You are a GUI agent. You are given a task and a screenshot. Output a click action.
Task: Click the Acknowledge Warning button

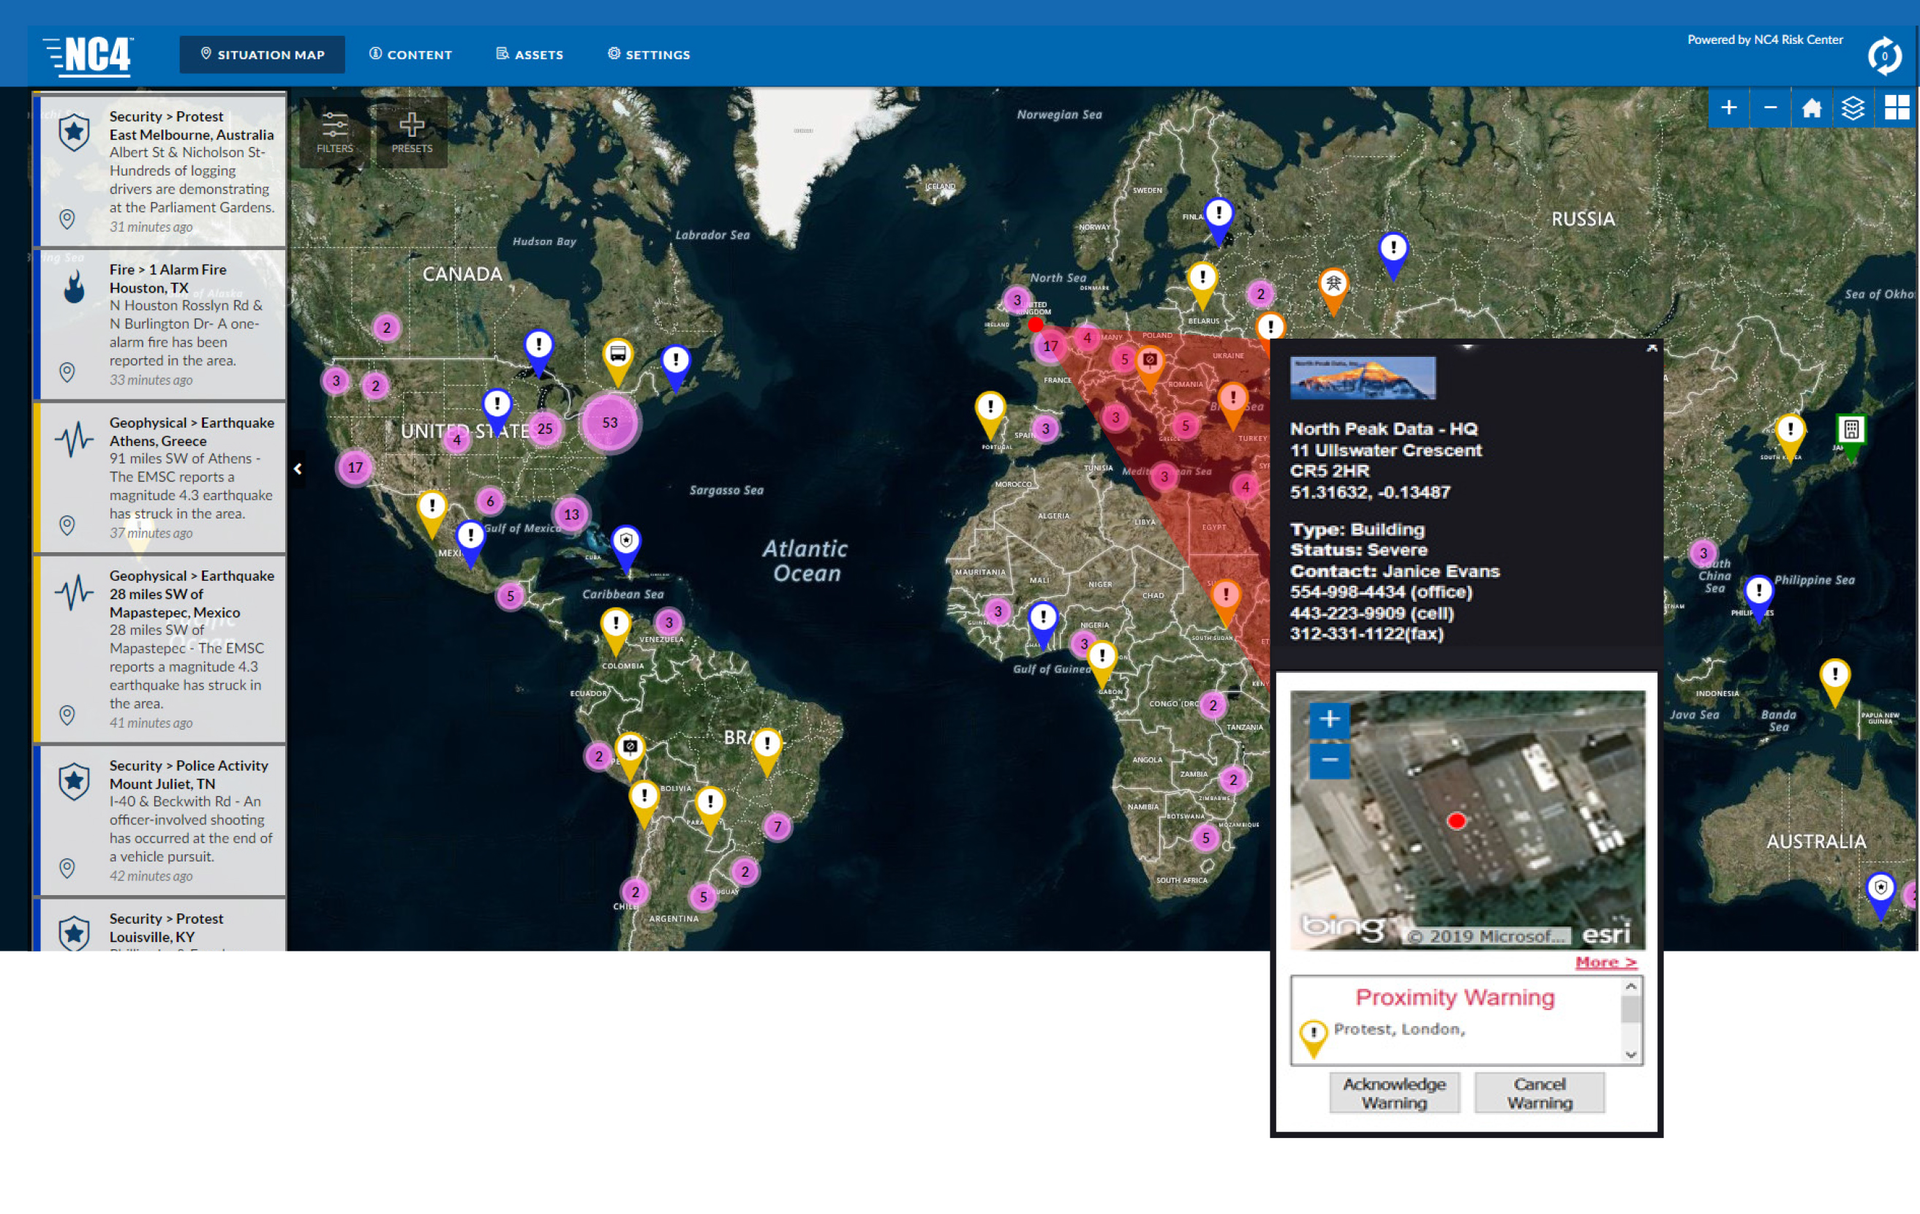point(1394,1092)
